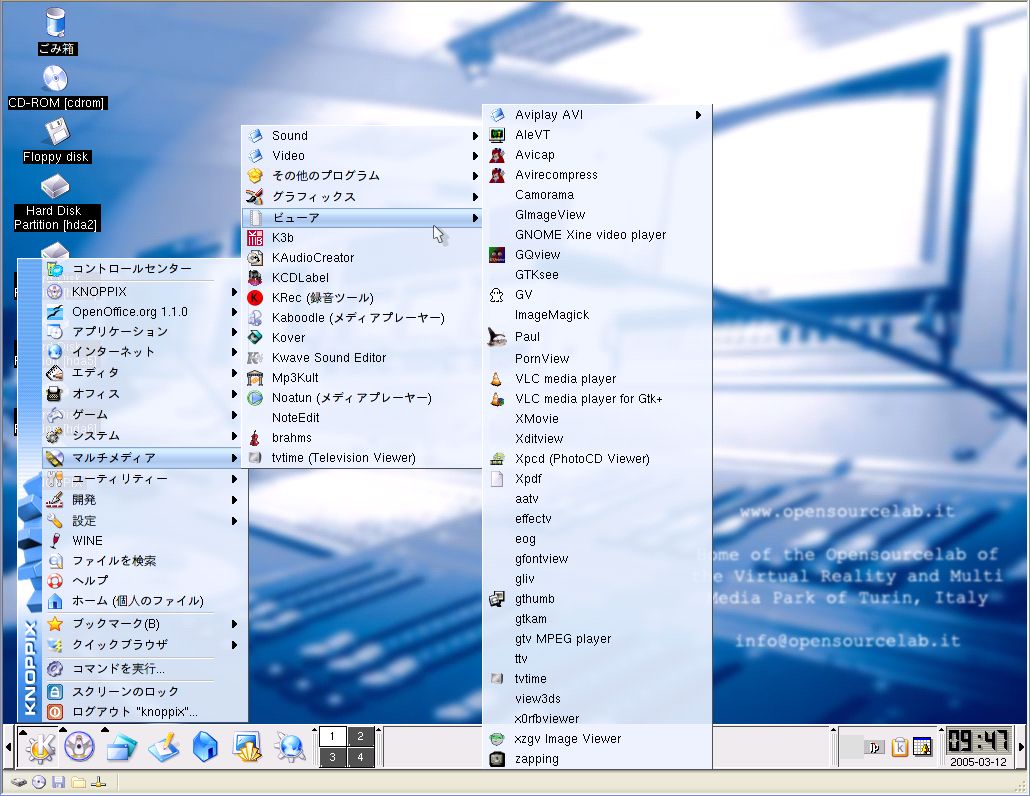The width and height of the screenshot is (1030, 796).
Task: Hide the panel using the left edge arrow
Action: coord(8,747)
